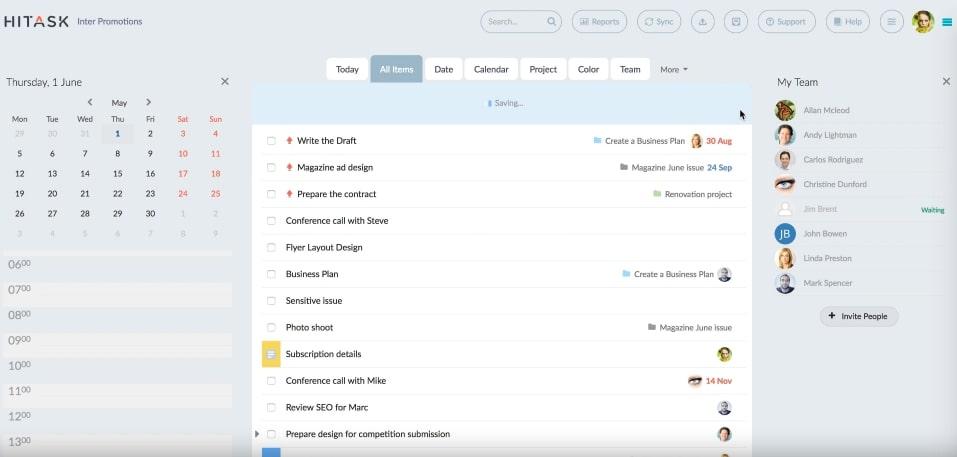Screen dimensions: 957x457
Task: Open the list menu icon button
Action: [892, 21]
